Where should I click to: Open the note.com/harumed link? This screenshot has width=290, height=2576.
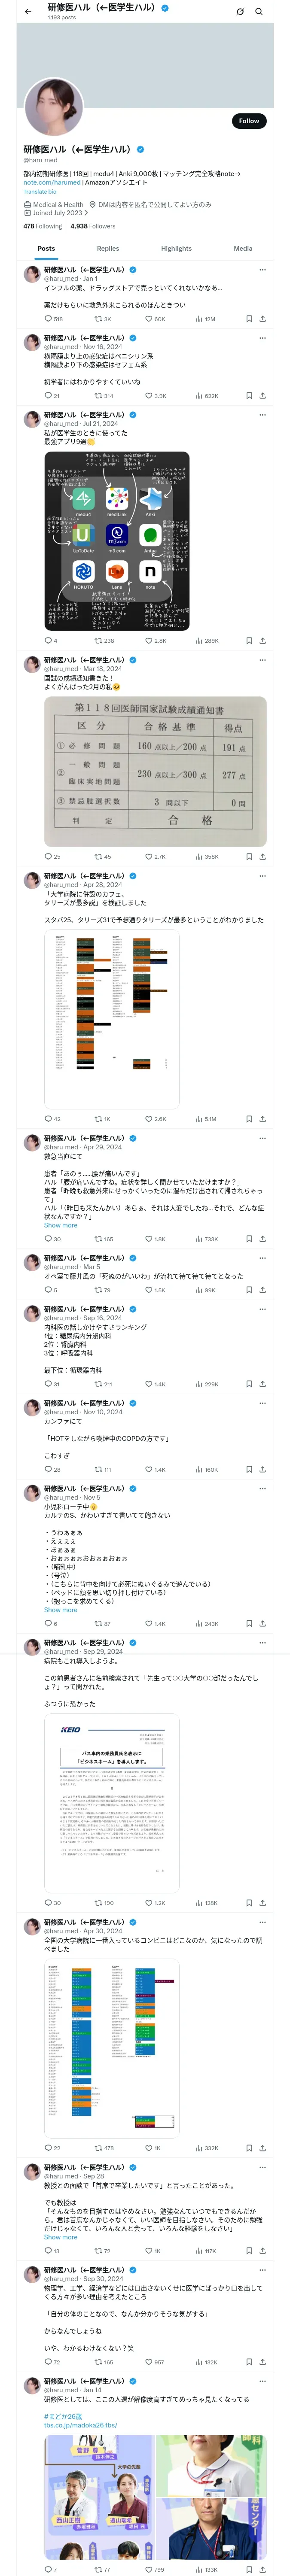pyautogui.click(x=52, y=182)
